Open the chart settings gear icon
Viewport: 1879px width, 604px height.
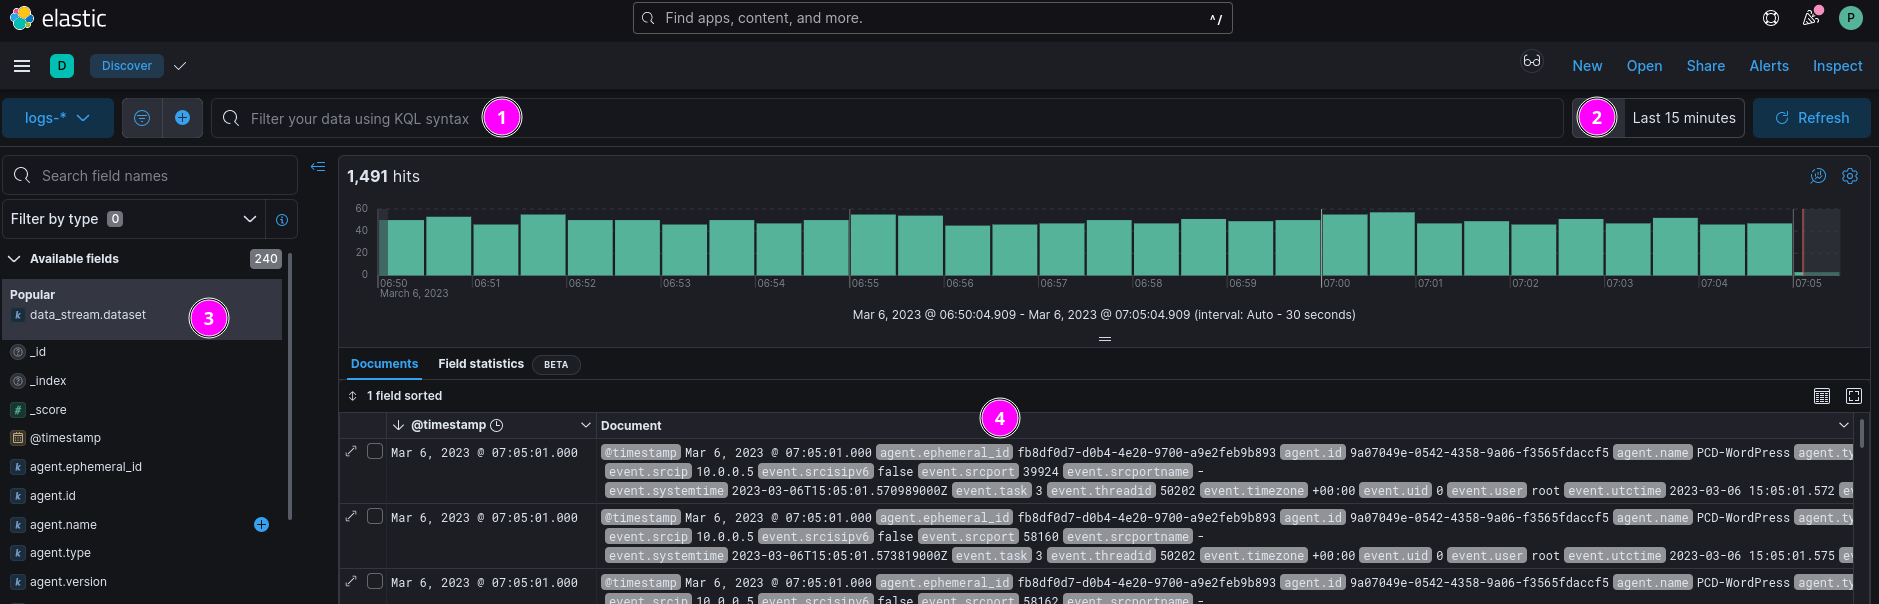[x=1850, y=176]
